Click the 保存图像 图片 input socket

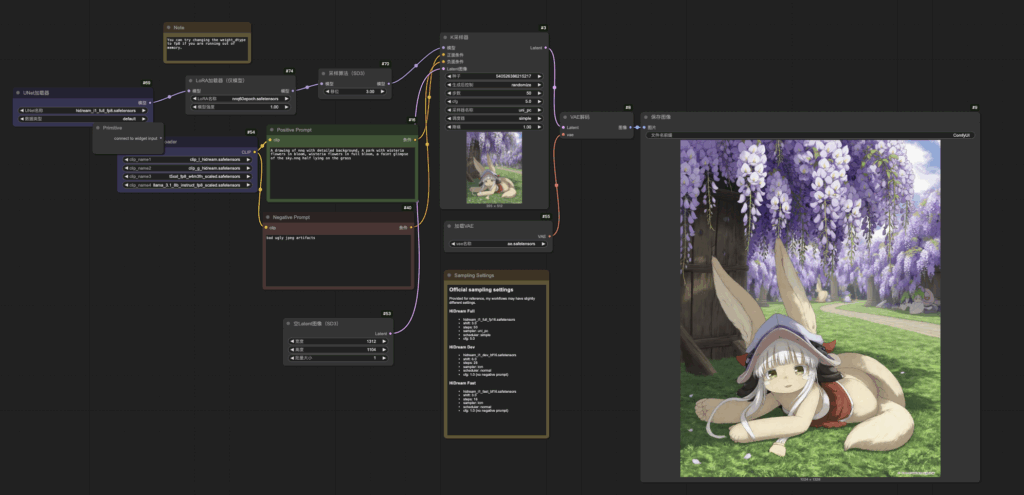(x=644, y=127)
